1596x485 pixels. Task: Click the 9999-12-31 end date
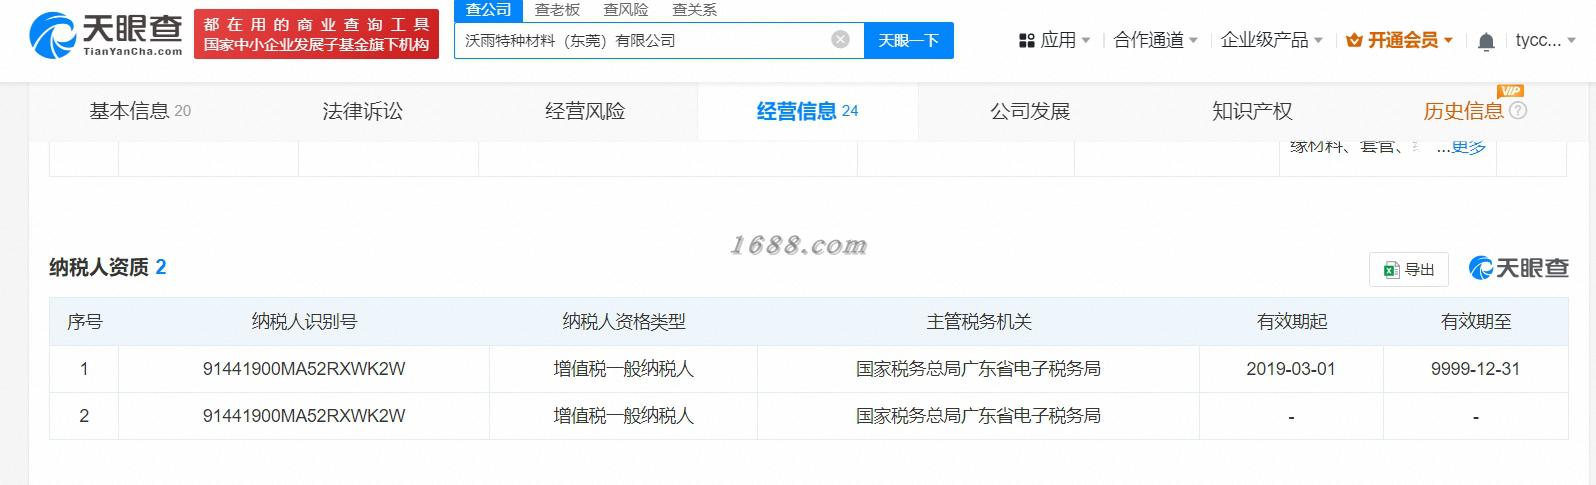click(x=1476, y=369)
